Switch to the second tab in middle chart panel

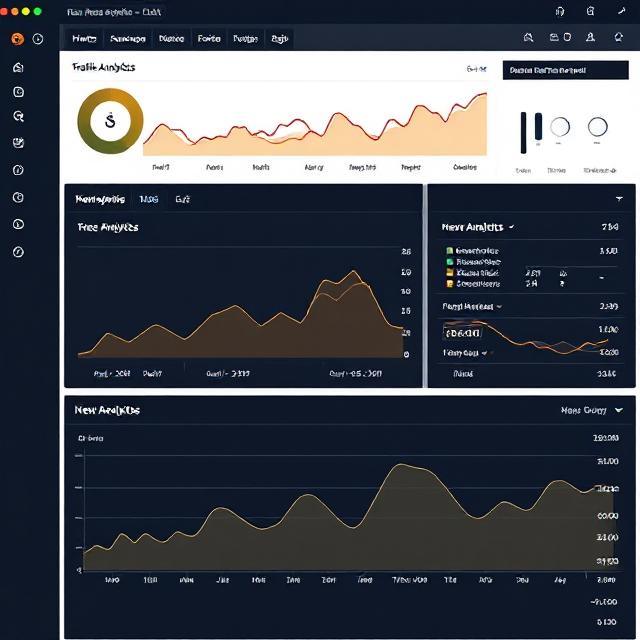pos(149,199)
